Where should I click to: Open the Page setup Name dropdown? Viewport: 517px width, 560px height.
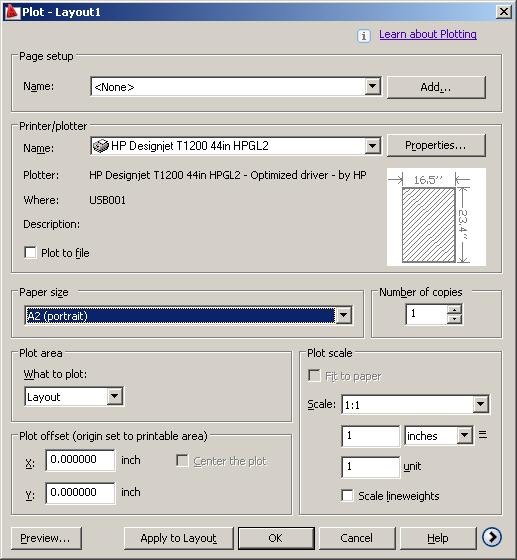372,86
